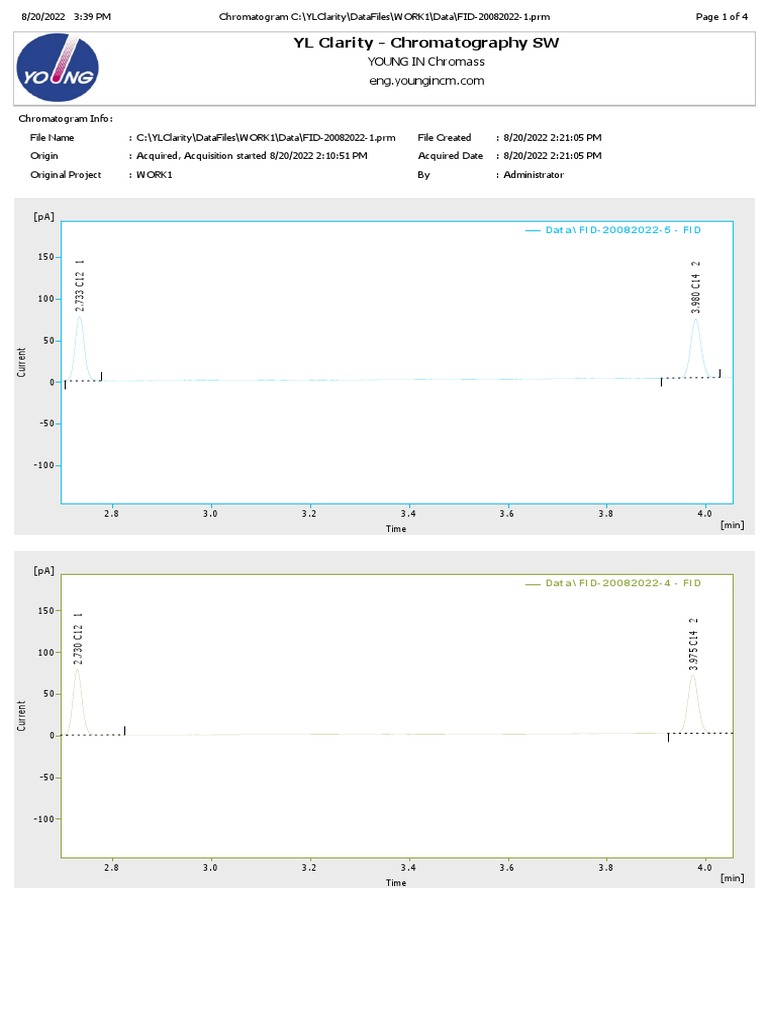Screen dimensions: 768x1024
Task: Click the FID-20082022-5 legend entry
Action: click(x=613, y=230)
